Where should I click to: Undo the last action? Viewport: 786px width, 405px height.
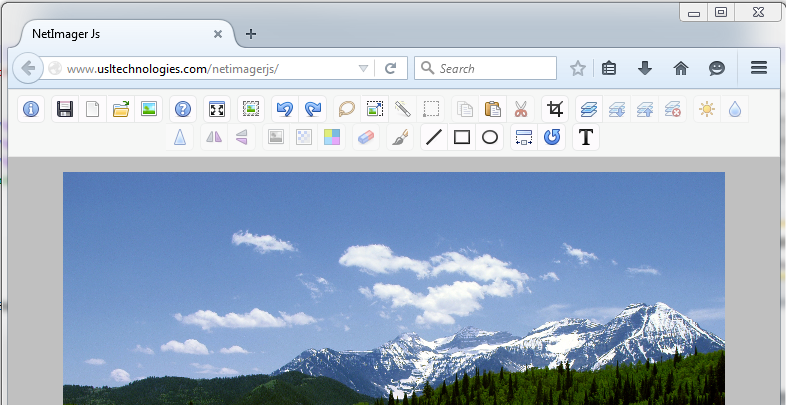pyautogui.click(x=285, y=109)
